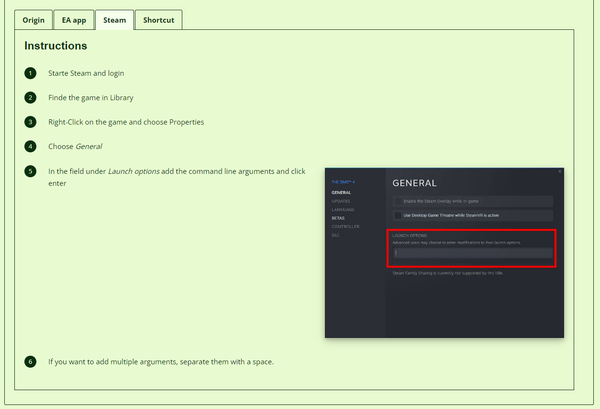Viewport: 600px width, 409px height.
Task: Click the 'Choose General' step text
Action: pyautogui.click(x=75, y=147)
